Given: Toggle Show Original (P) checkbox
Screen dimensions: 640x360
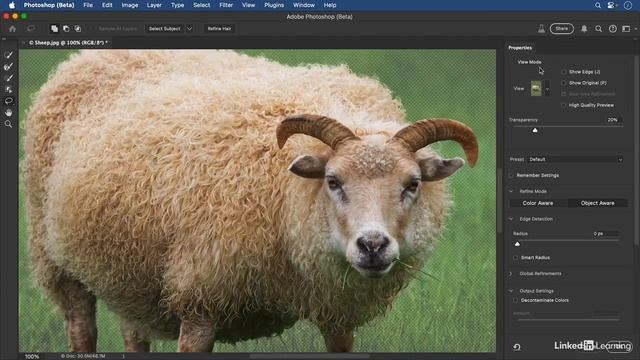Looking at the screenshot, I should pyautogui.click(x=564, y=83).
